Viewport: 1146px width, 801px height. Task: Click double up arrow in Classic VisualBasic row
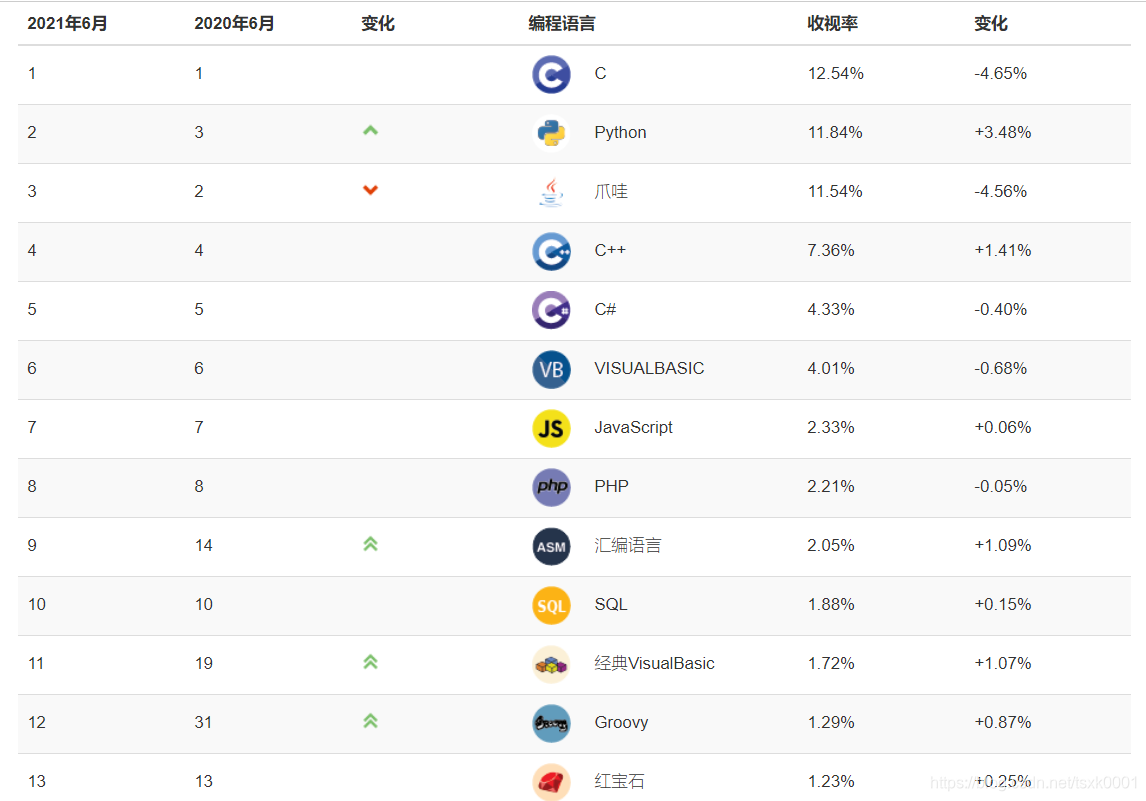pyautogui.click(x=371, y=662)
